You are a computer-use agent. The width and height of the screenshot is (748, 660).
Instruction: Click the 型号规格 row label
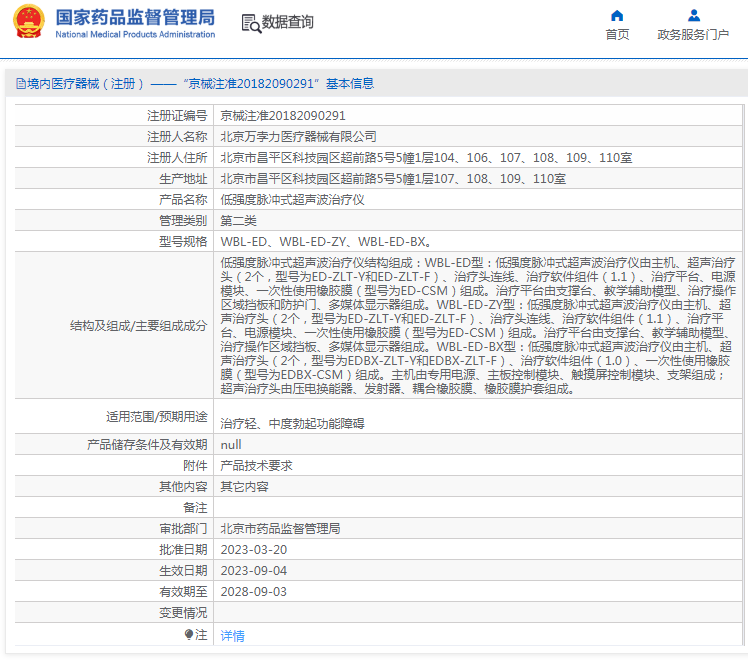point(183,242)
